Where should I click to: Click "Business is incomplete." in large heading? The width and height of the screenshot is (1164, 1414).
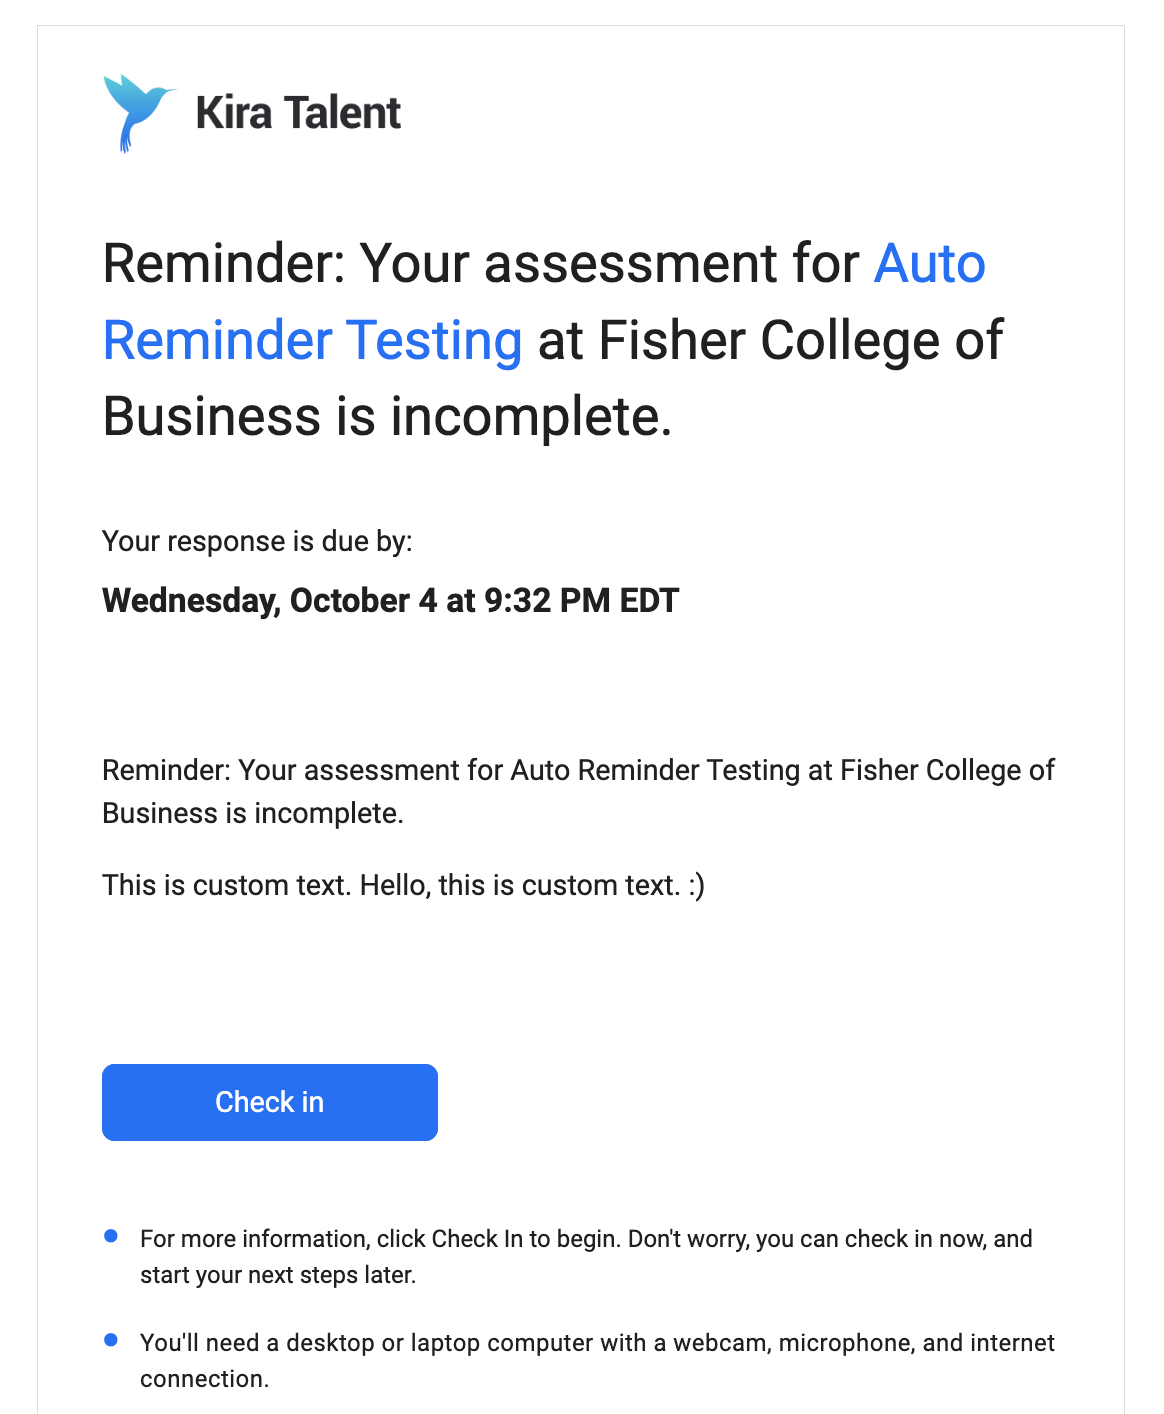pos(388,417)
